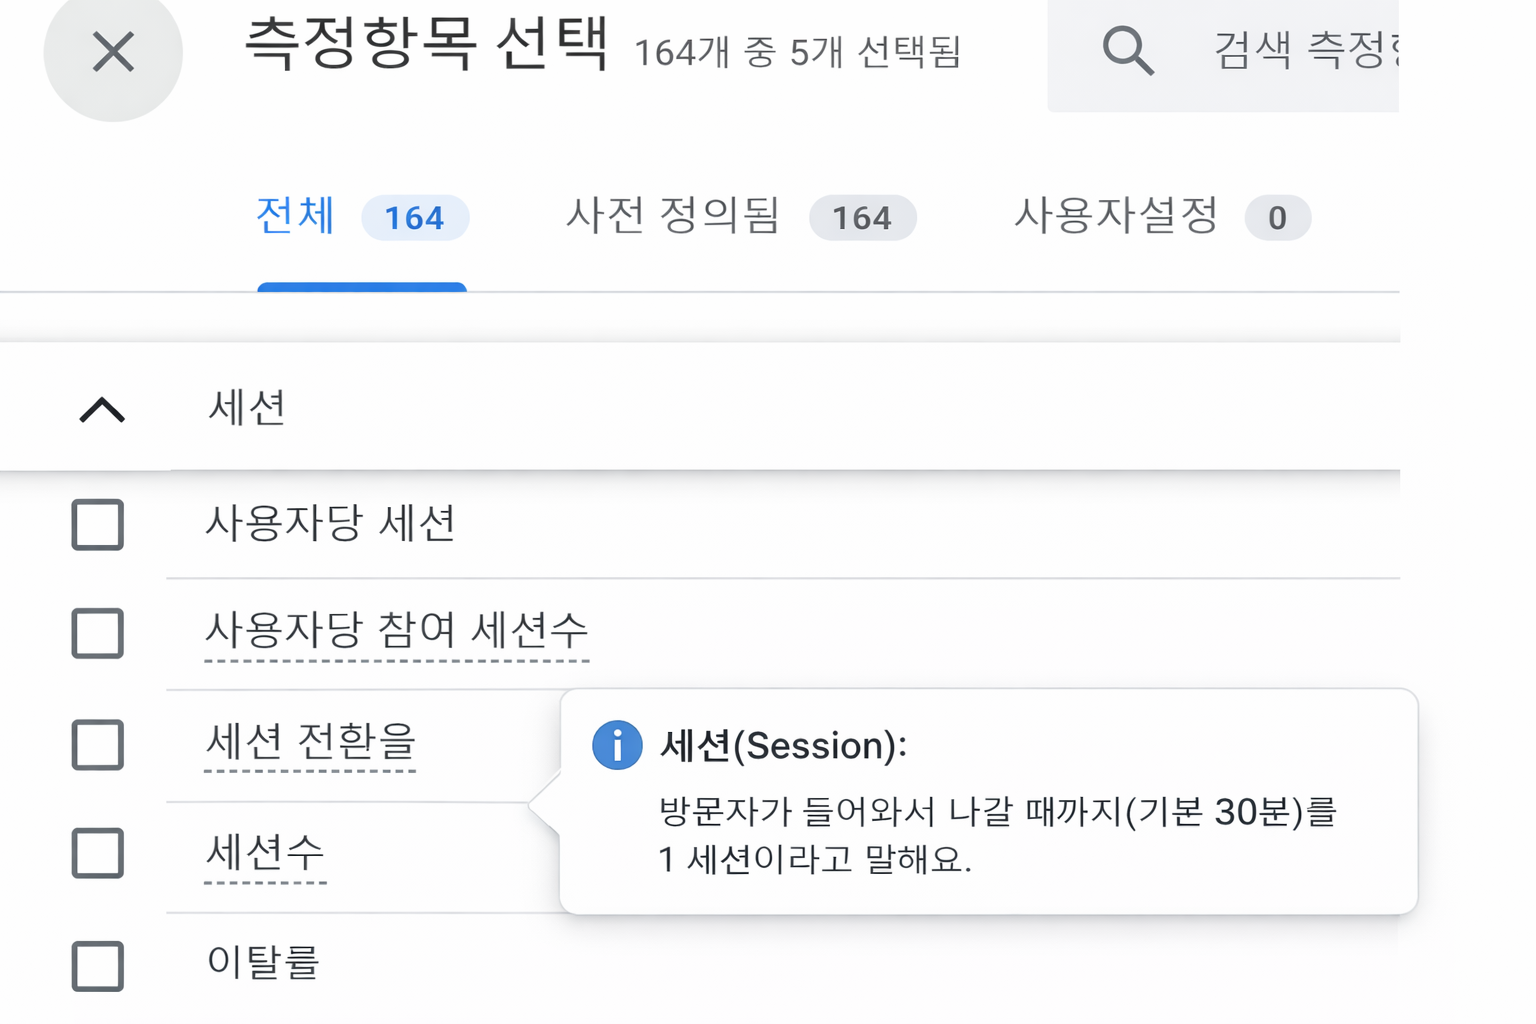Screen dimensions: 1536x1024
Task: Click the 세션수 metric label
Action: pos(265,852)
